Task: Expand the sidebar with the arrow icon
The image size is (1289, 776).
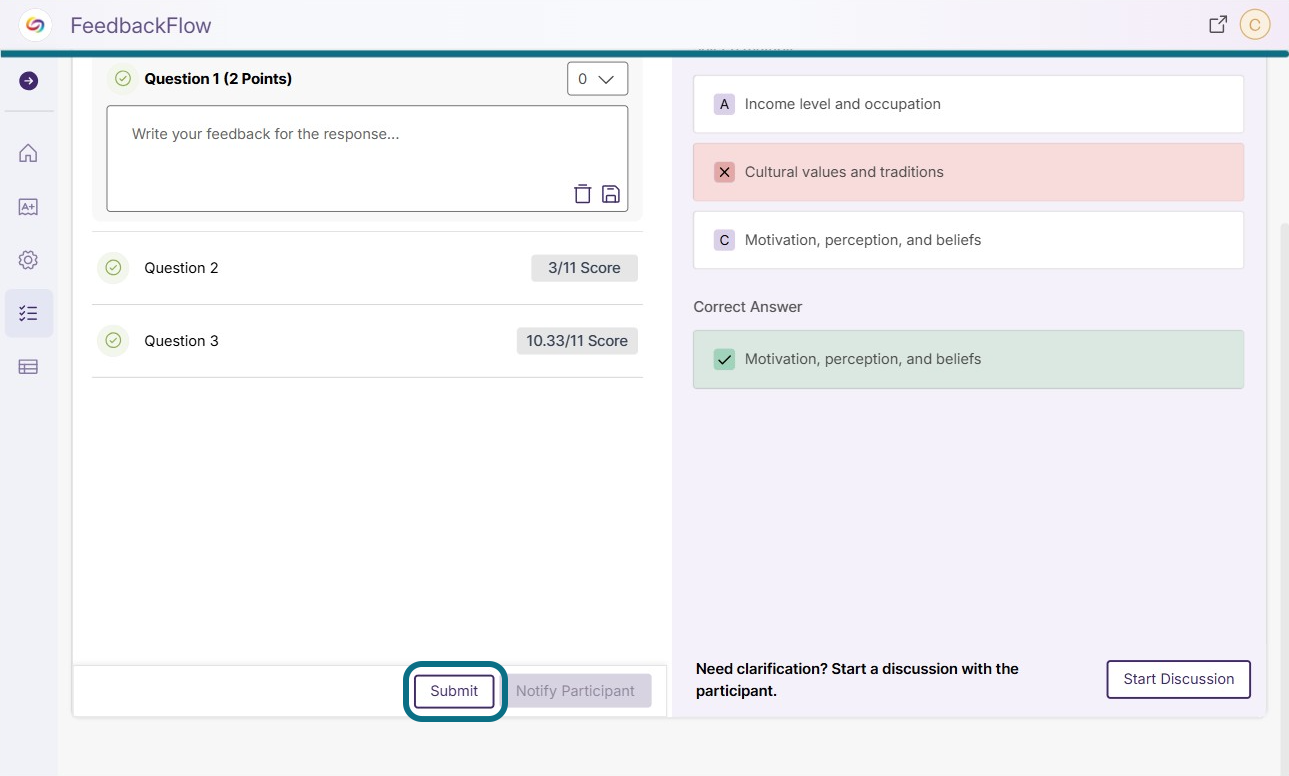Action: pos(28,81)
